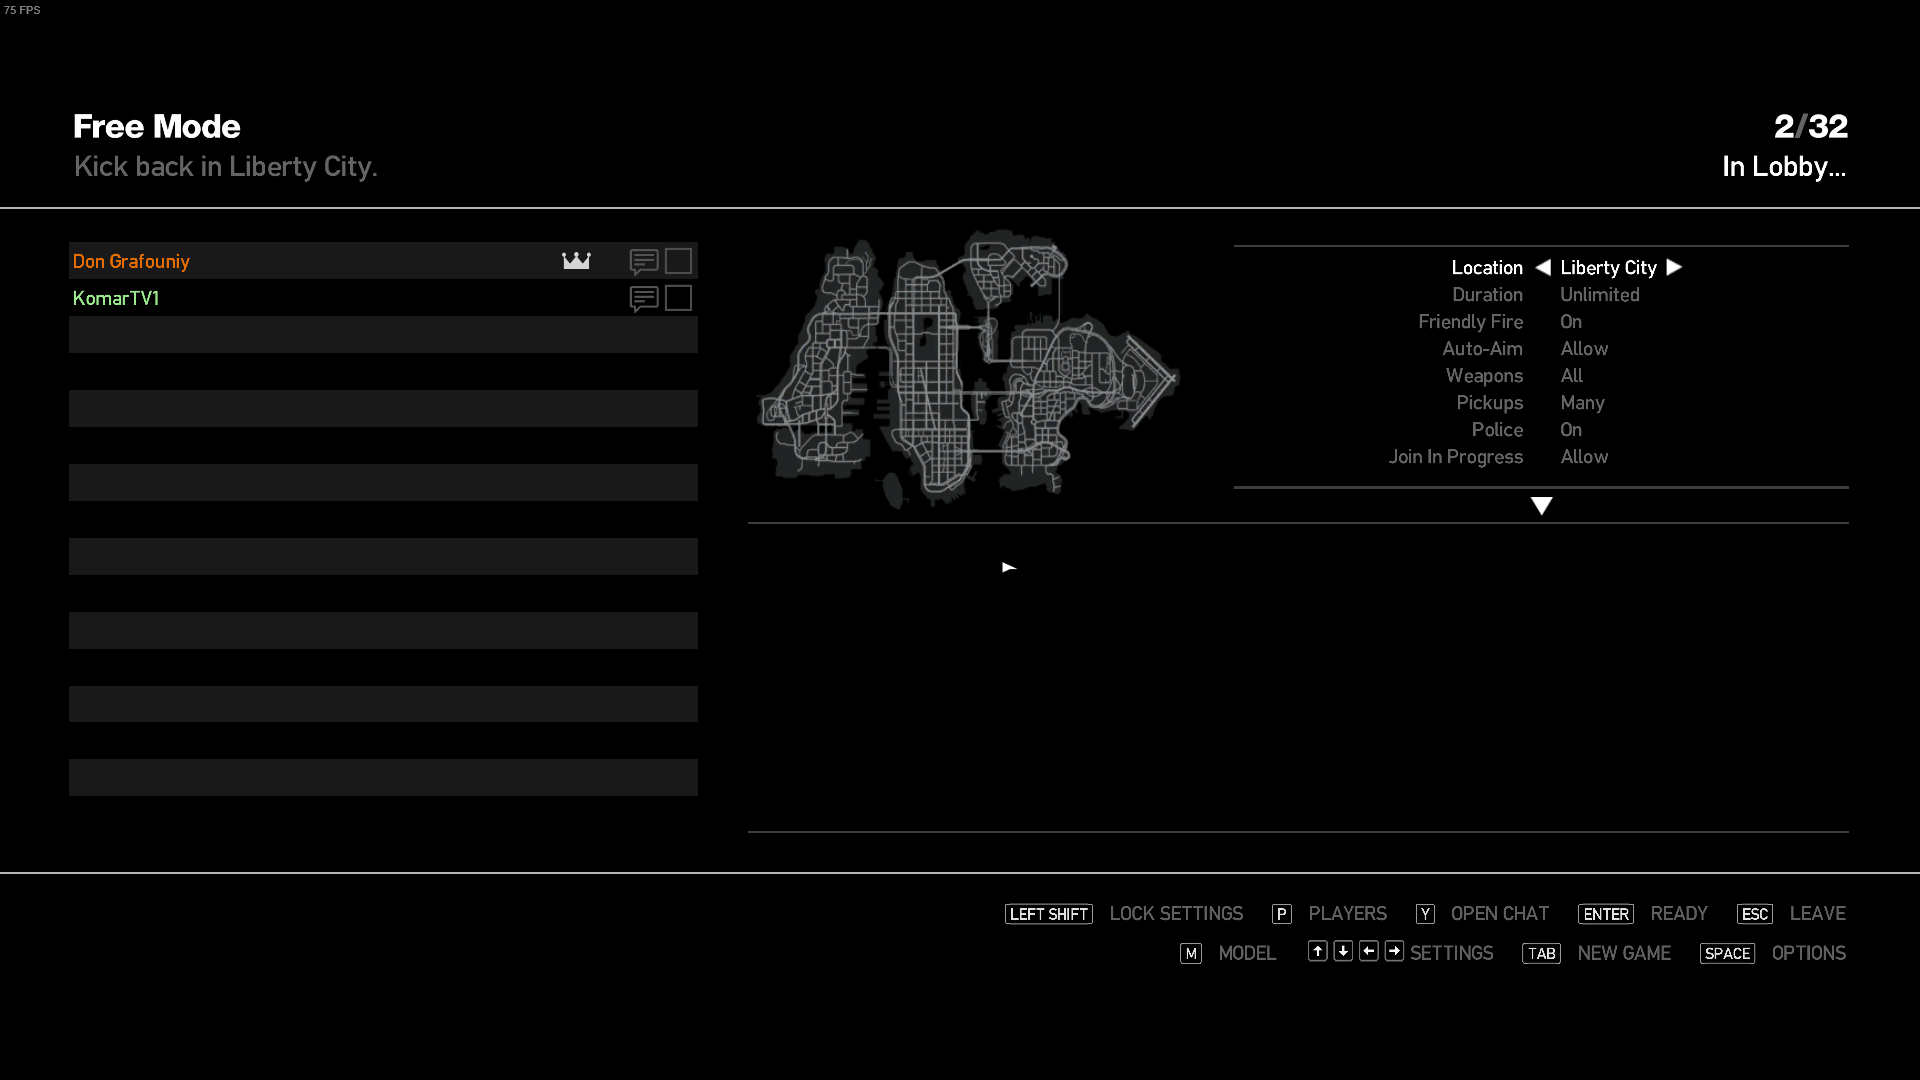Switch Location to previous with left arrow
The height and width of the screenshot is (1080, 1920).
click(1543, 268)
